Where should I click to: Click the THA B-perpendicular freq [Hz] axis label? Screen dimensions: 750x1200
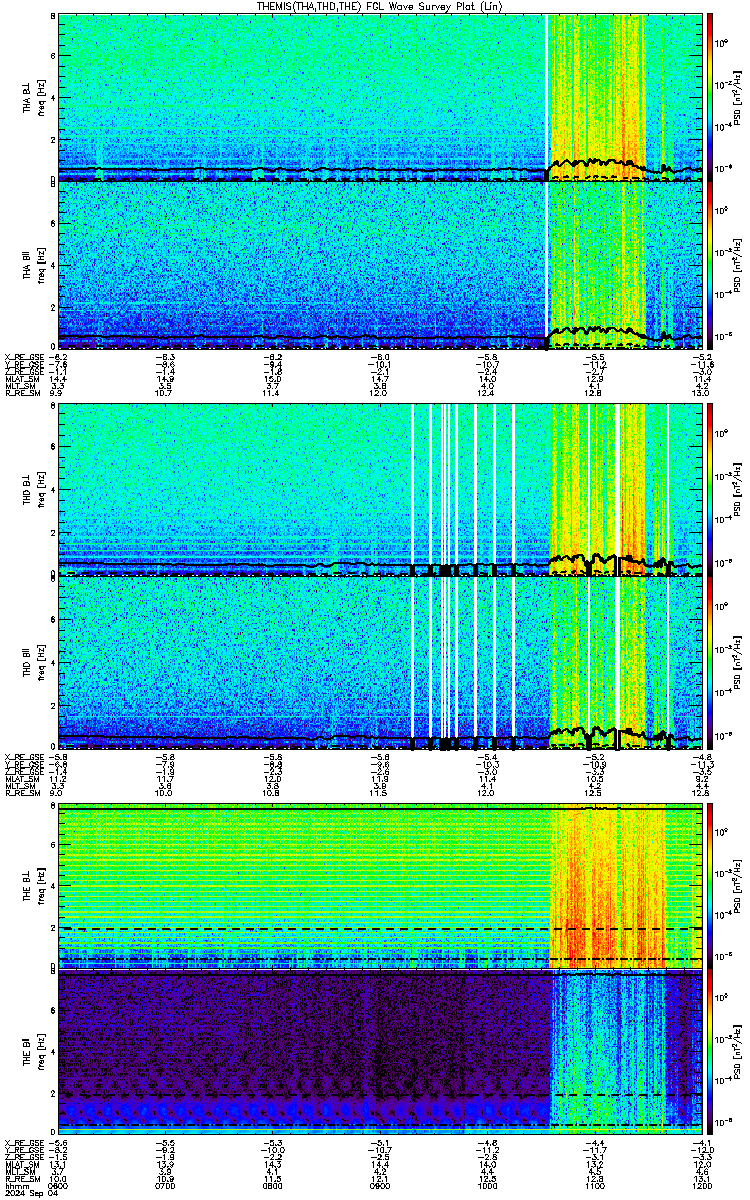point(42,97)
